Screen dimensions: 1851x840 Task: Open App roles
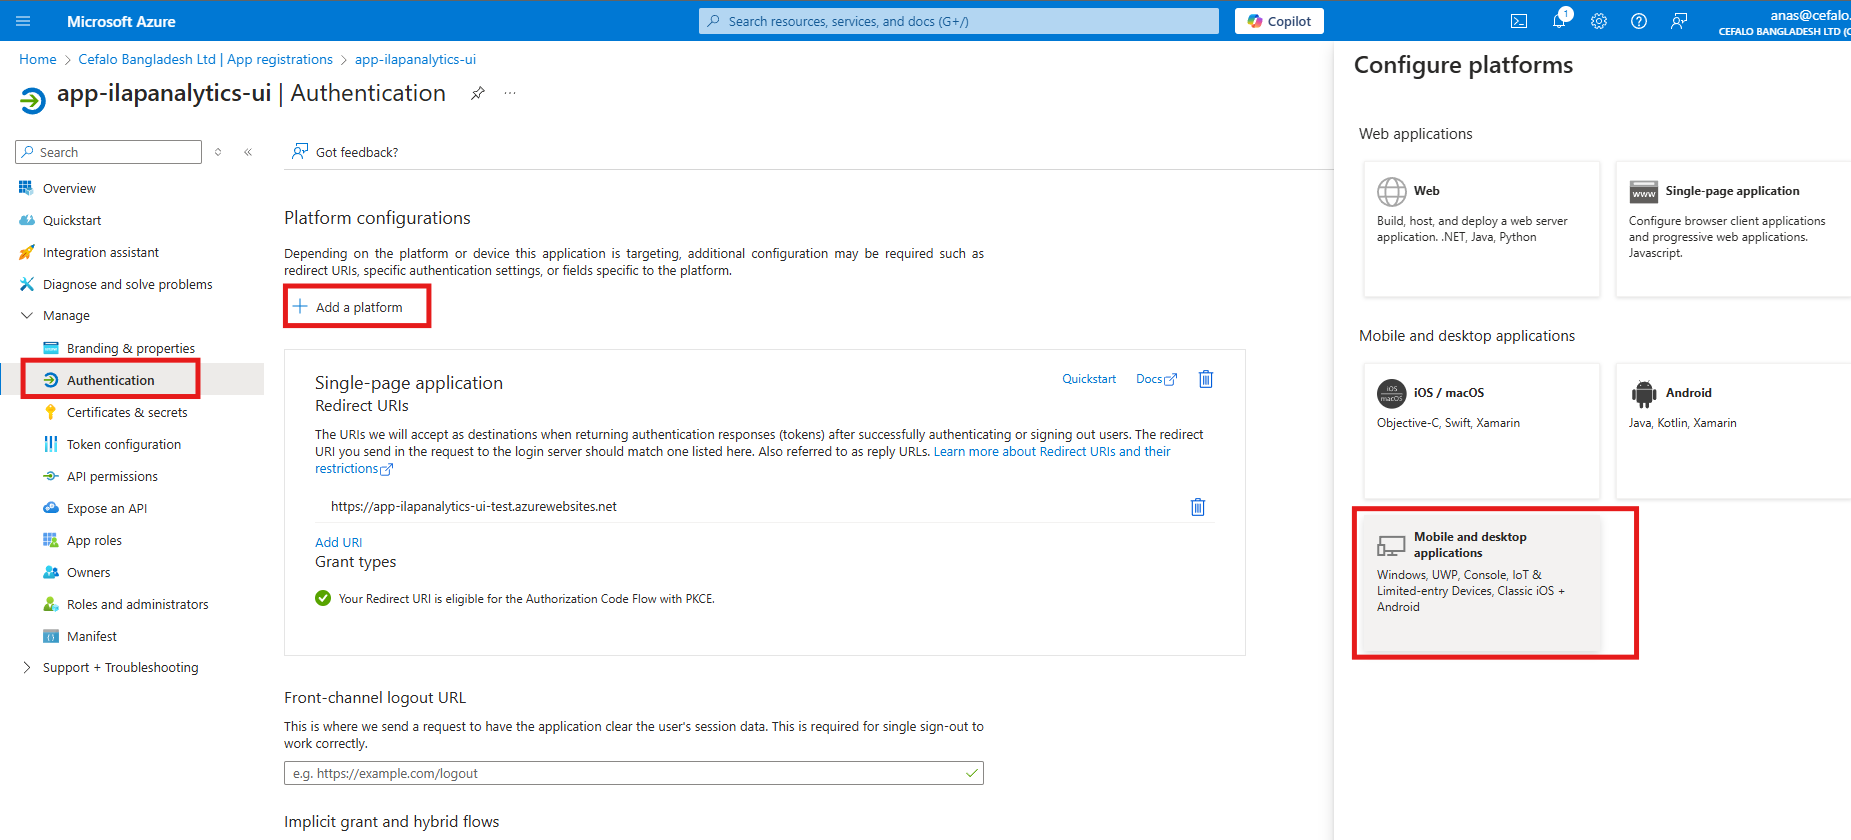[x=94, y=540]
